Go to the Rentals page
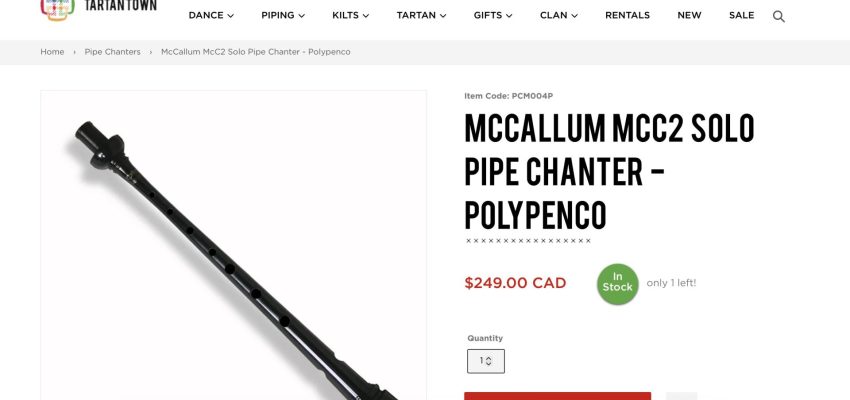This screenshot has height=400, width=850. pyautogui.click(x=627, y=15)
